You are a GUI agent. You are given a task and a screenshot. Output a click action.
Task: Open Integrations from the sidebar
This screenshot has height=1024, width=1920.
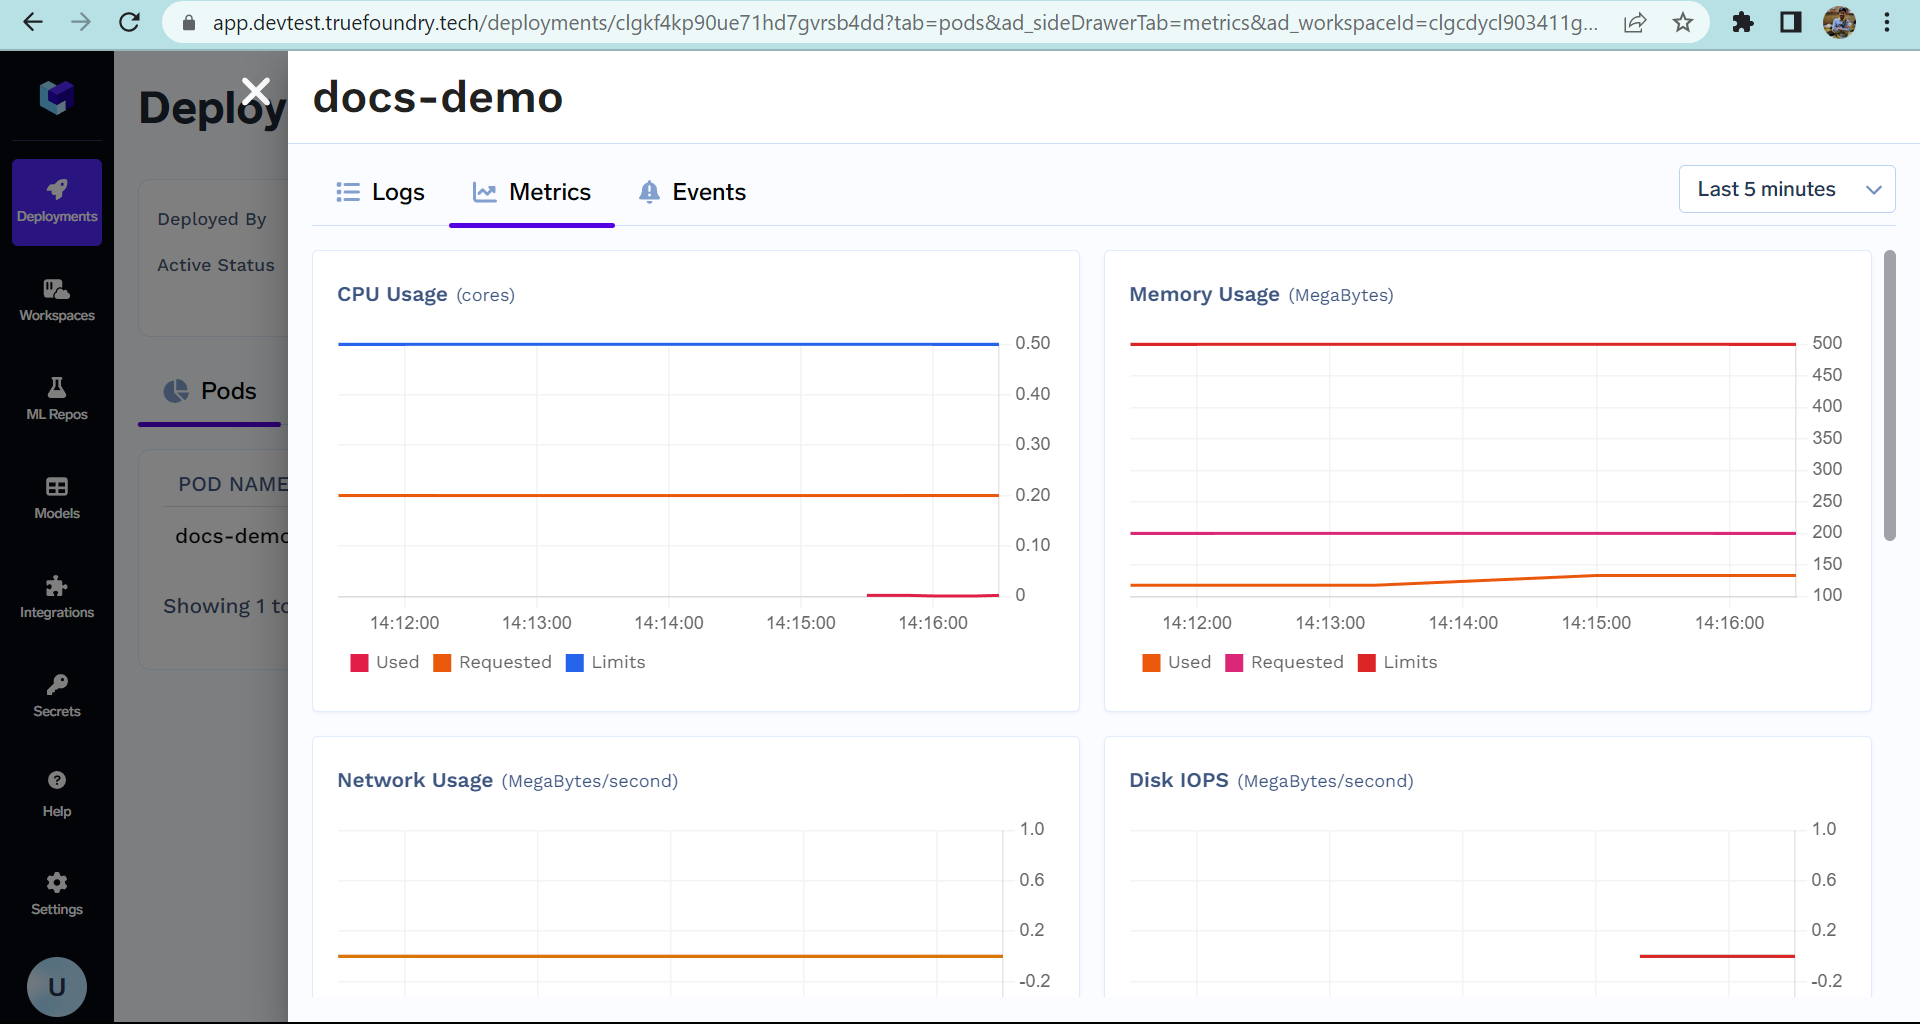(57, 597)
